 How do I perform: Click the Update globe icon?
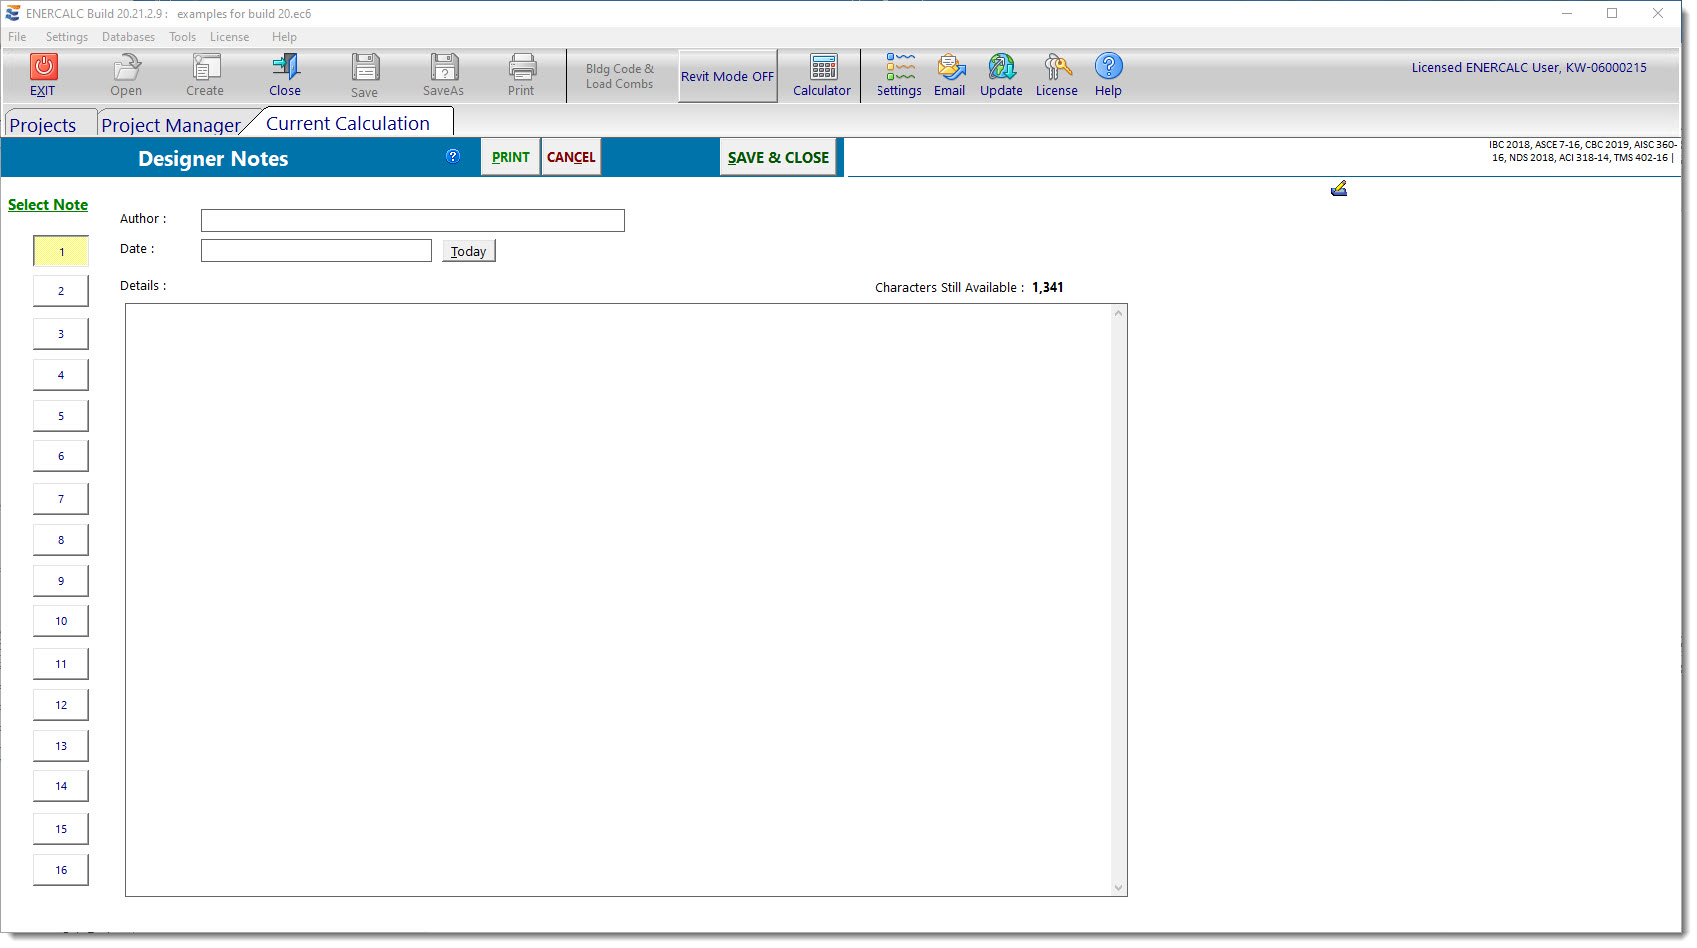(x=1001, y=68)
